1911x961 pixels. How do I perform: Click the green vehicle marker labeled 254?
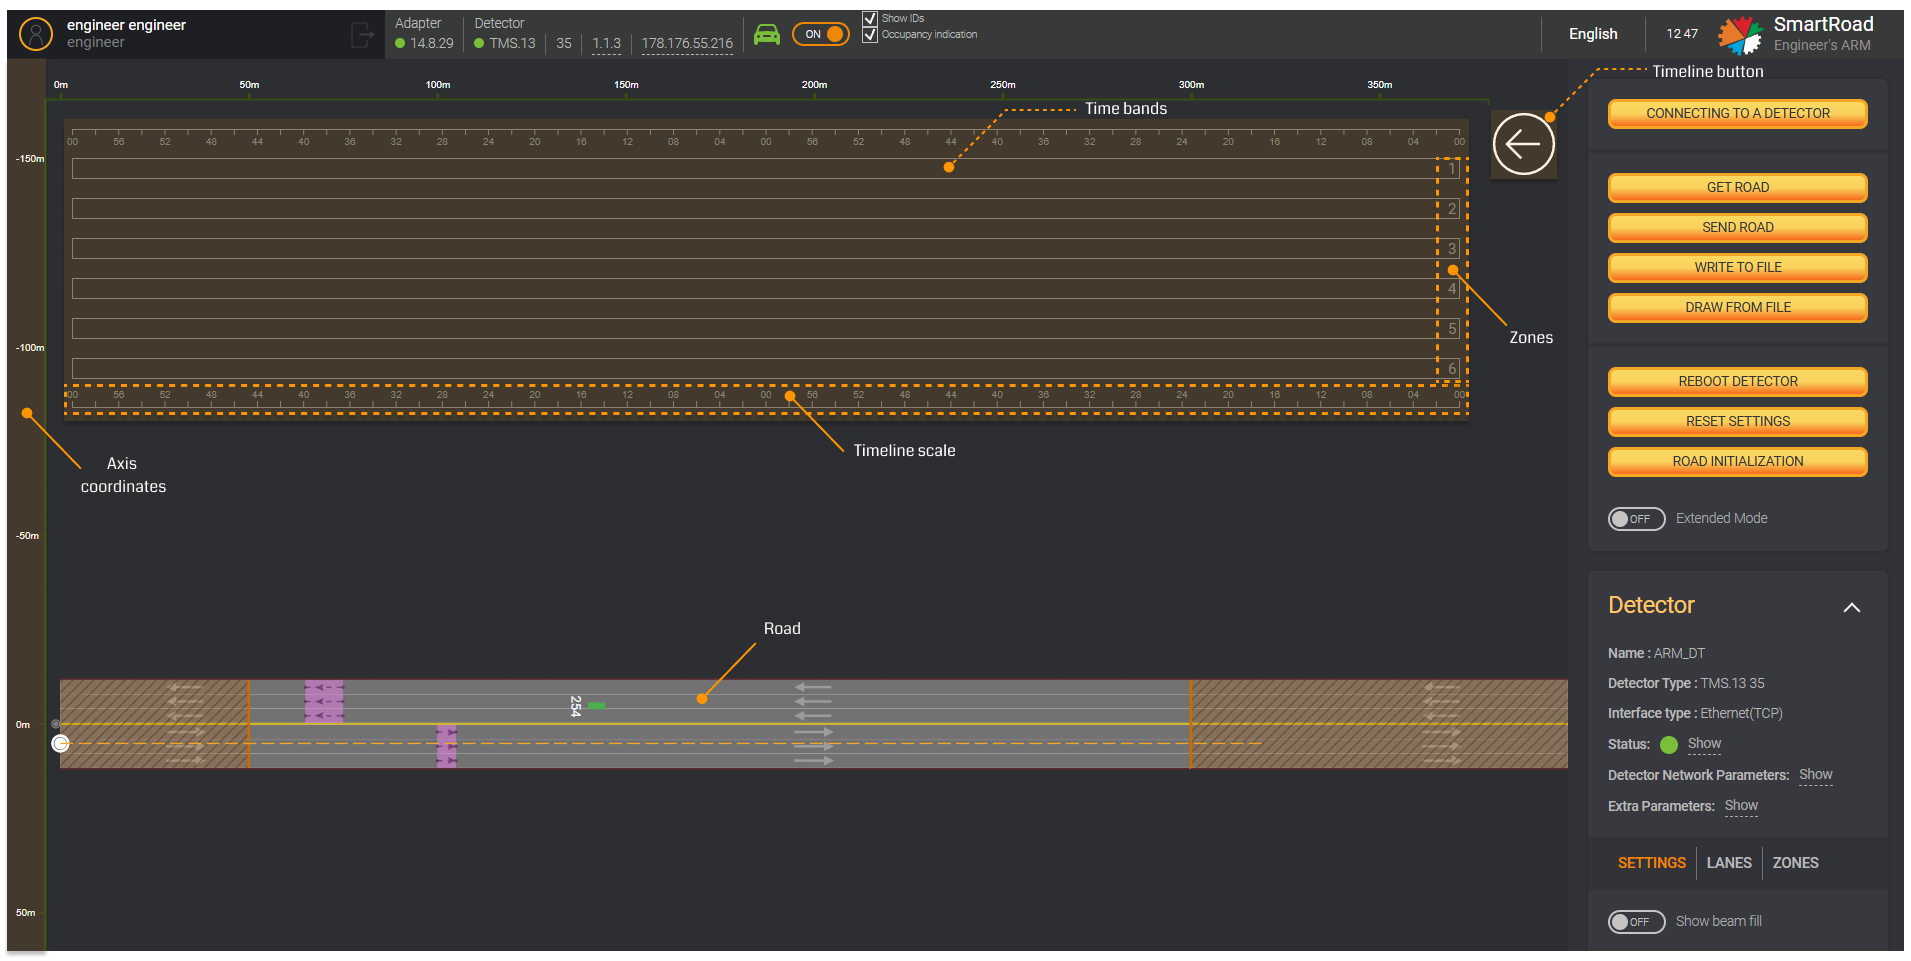click(x=597, y=706)
